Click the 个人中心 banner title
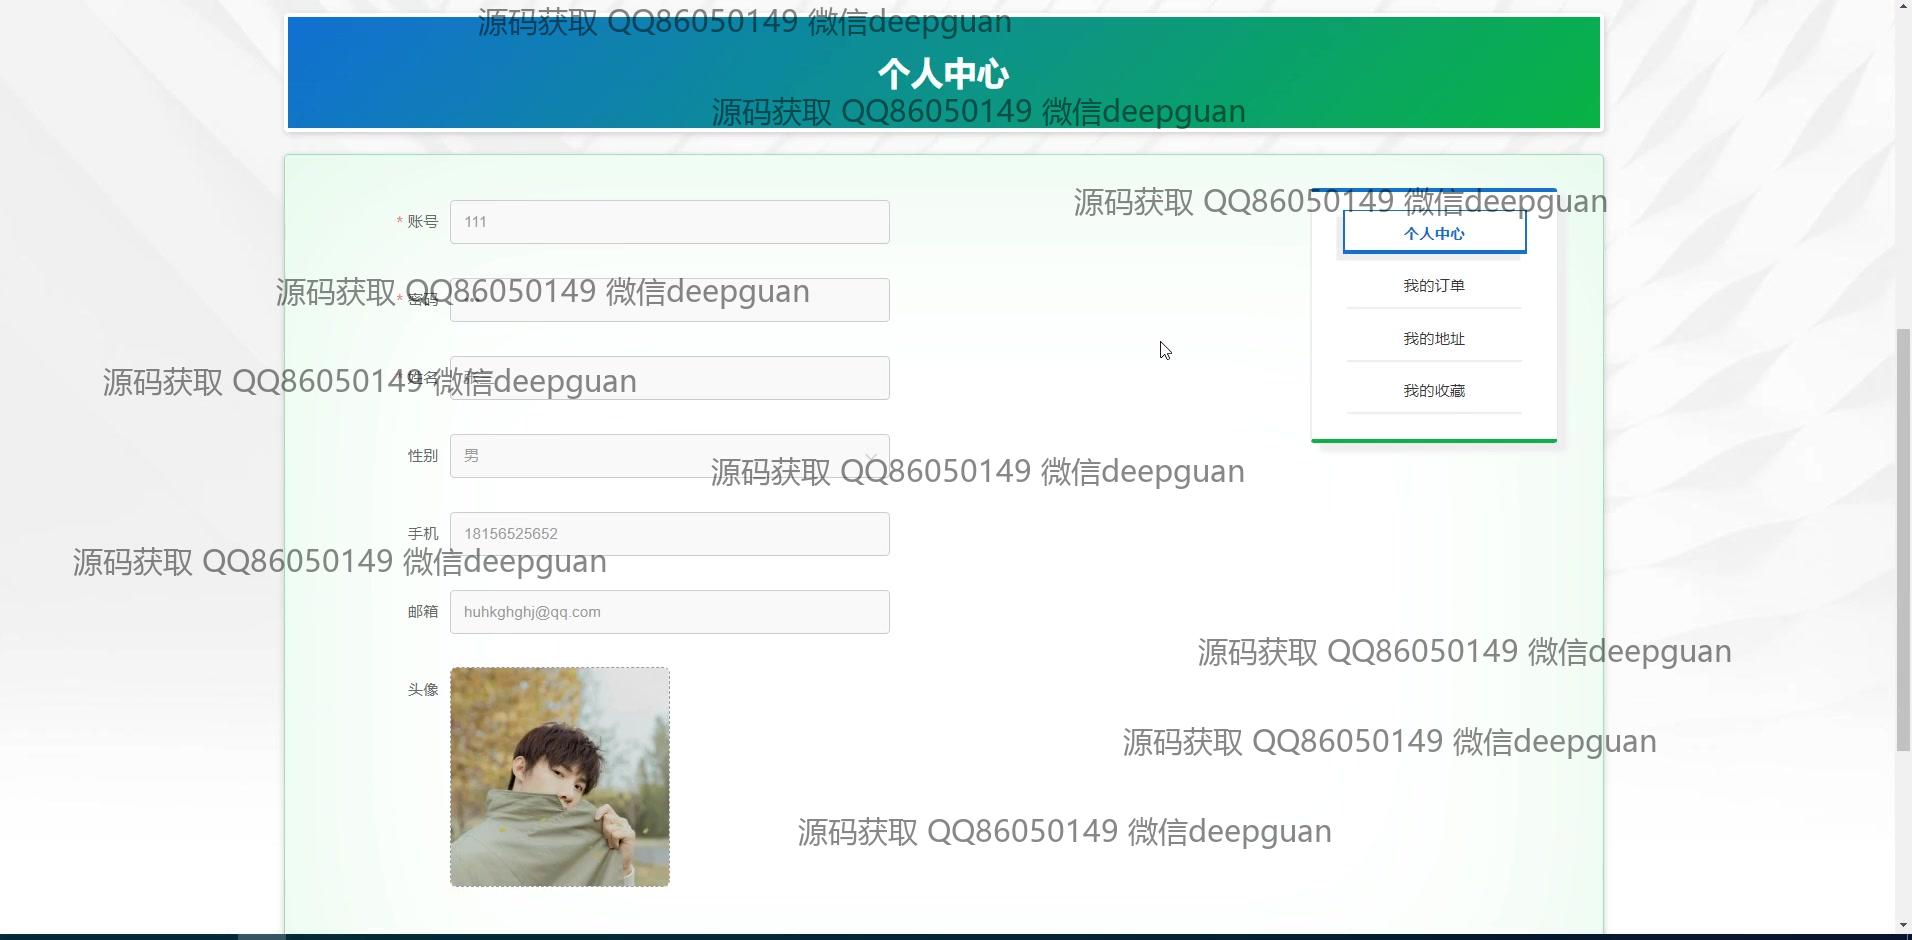The image size is (1912, 940). 943,74
